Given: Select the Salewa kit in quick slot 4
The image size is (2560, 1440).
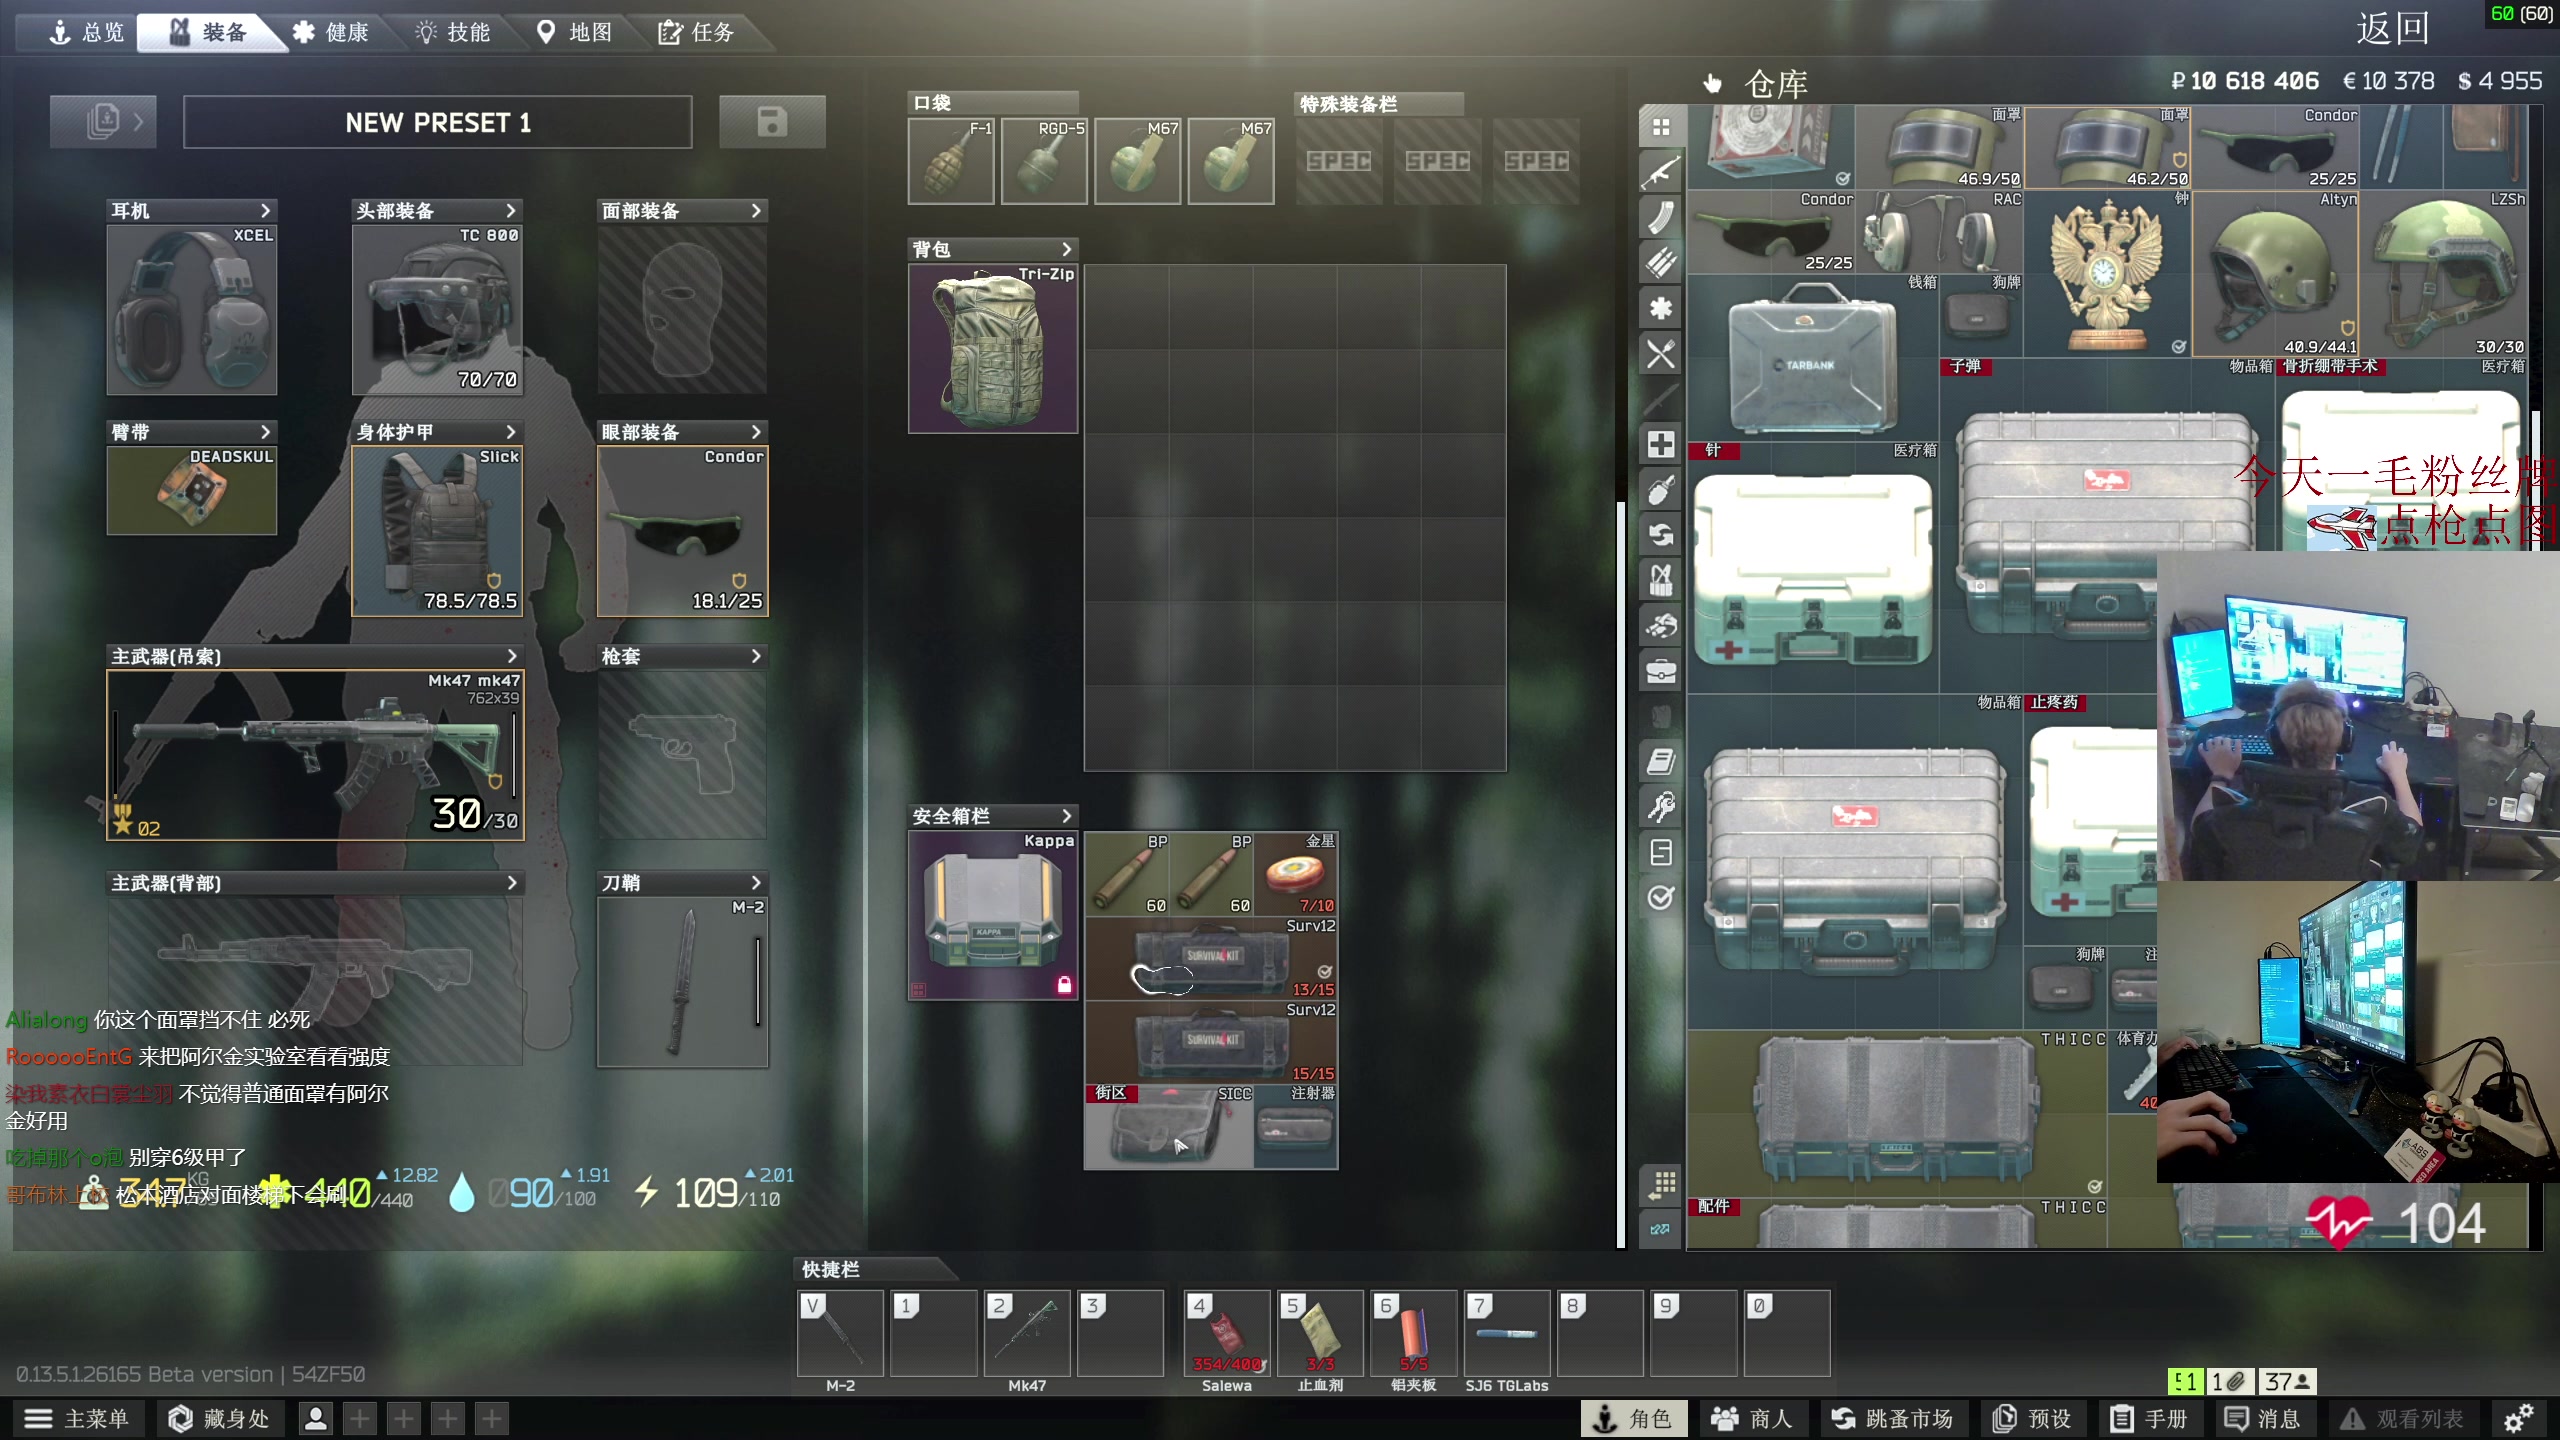Looking at the screenshot, I should (x=1226, y=1333).
